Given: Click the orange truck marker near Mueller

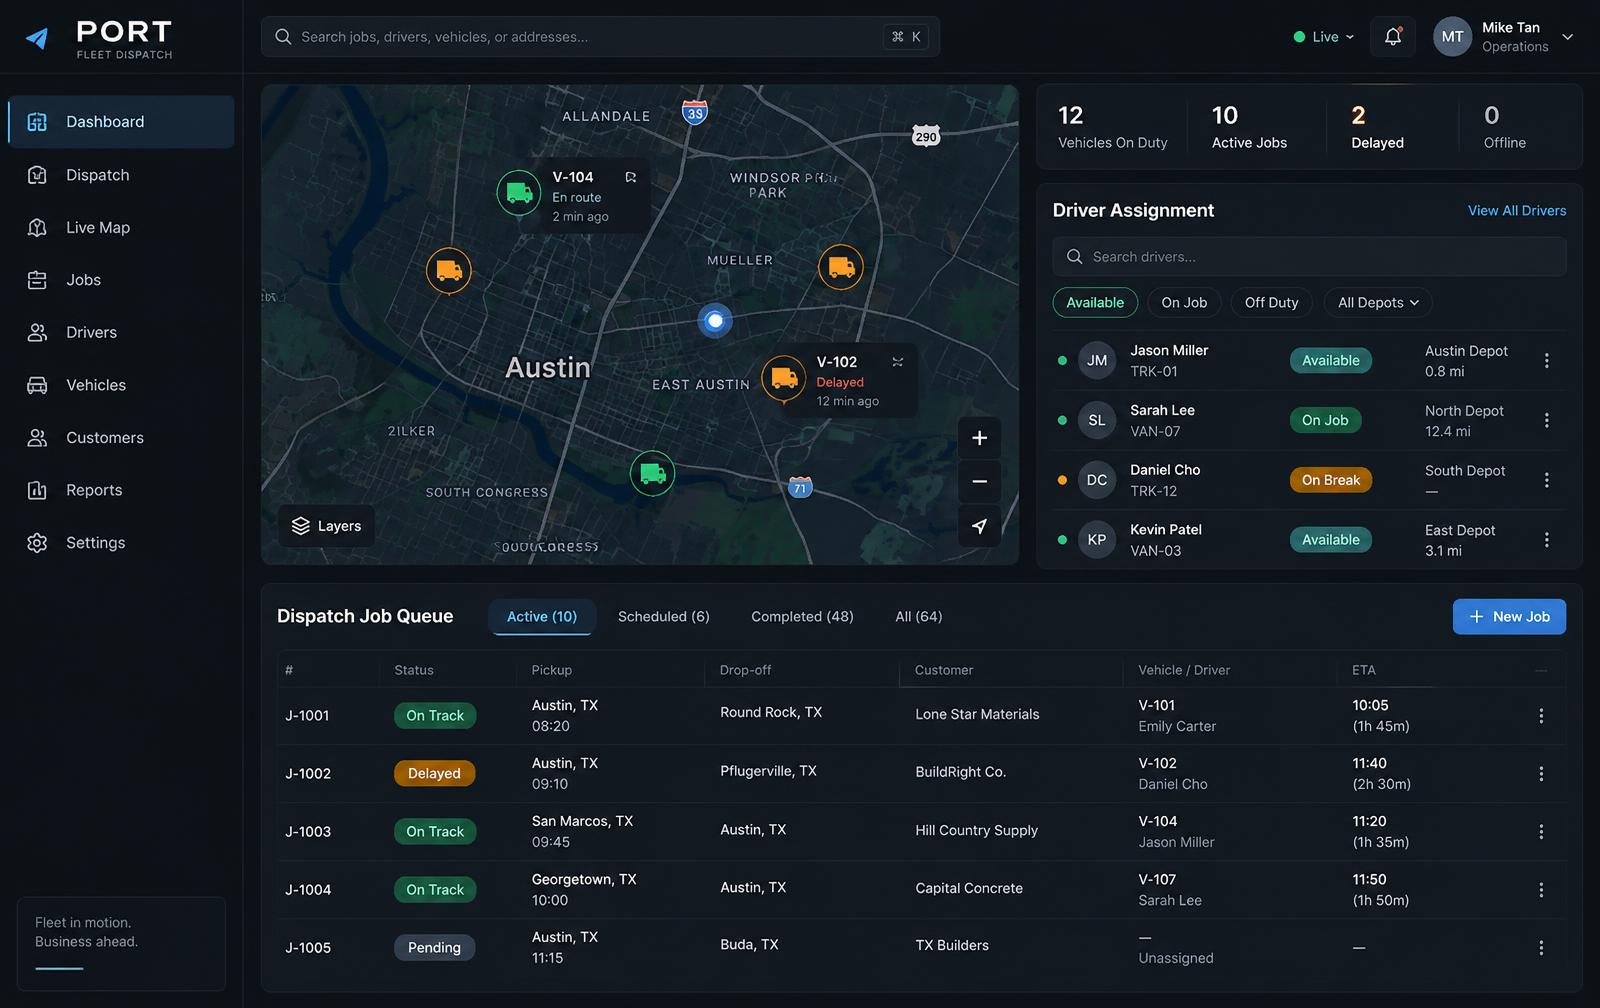Looking at the screenshot, I should (841, 268).
